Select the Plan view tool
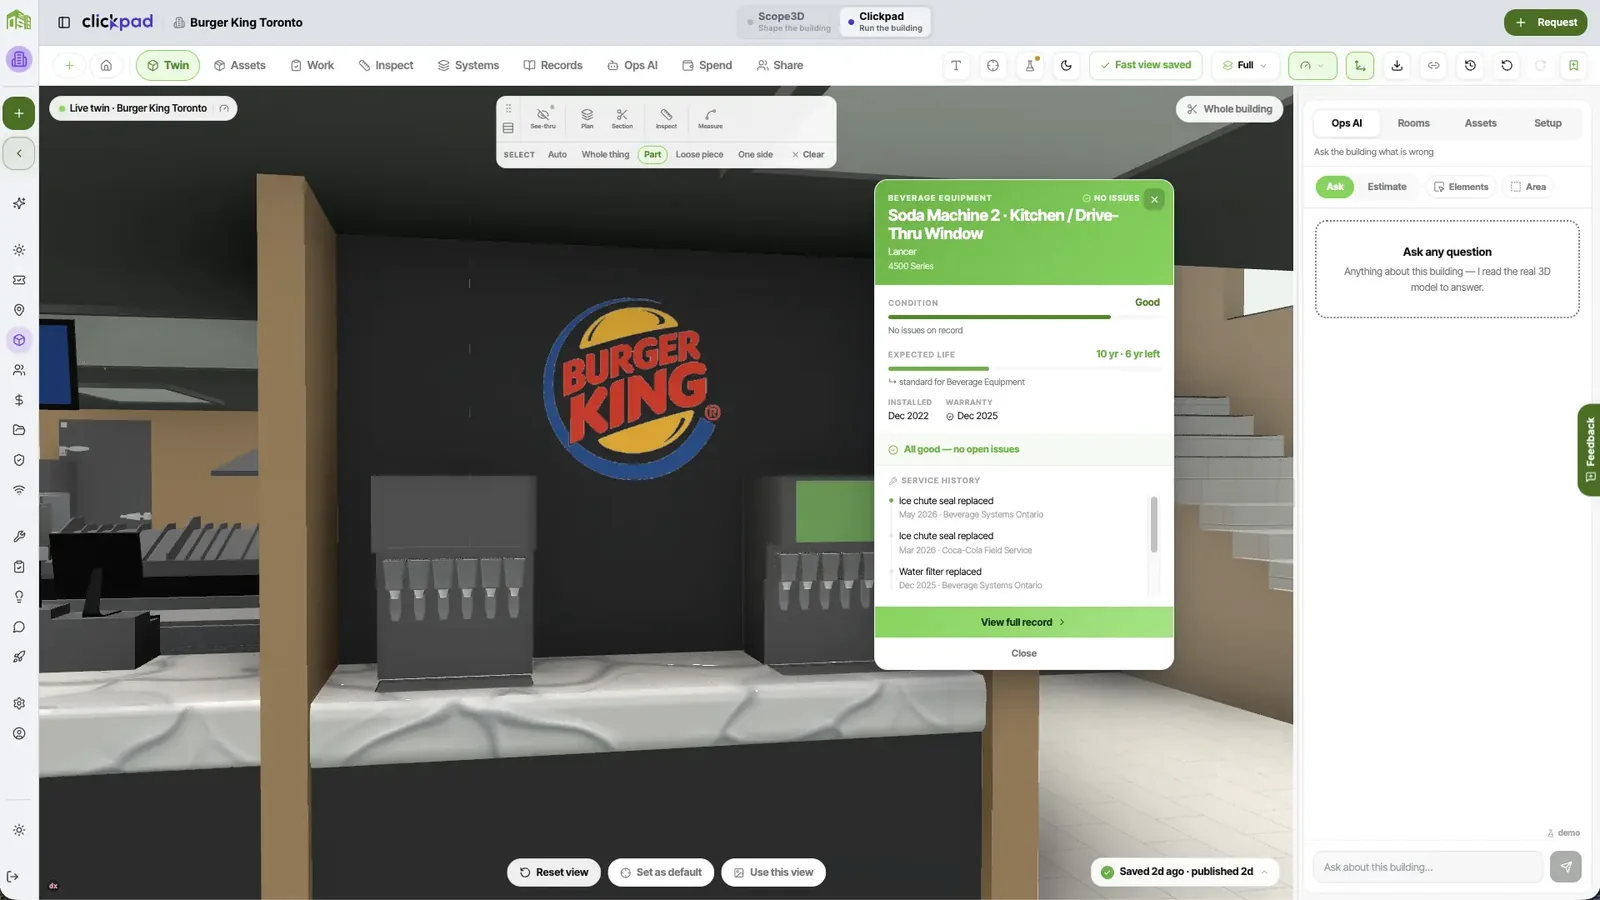This screenshot has width=1600, height=900. (x=587, y=118)
